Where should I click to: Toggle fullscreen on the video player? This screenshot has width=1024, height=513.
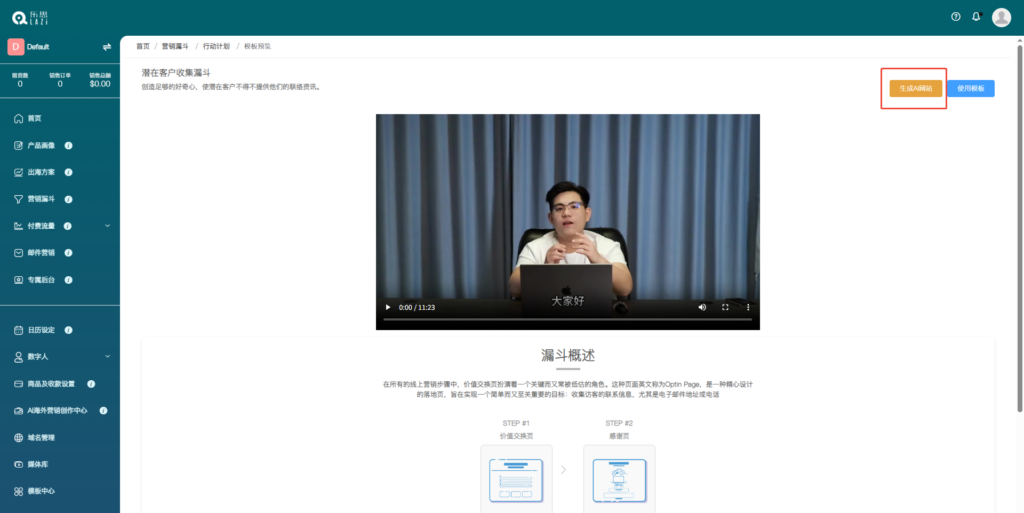pos(726,307)
